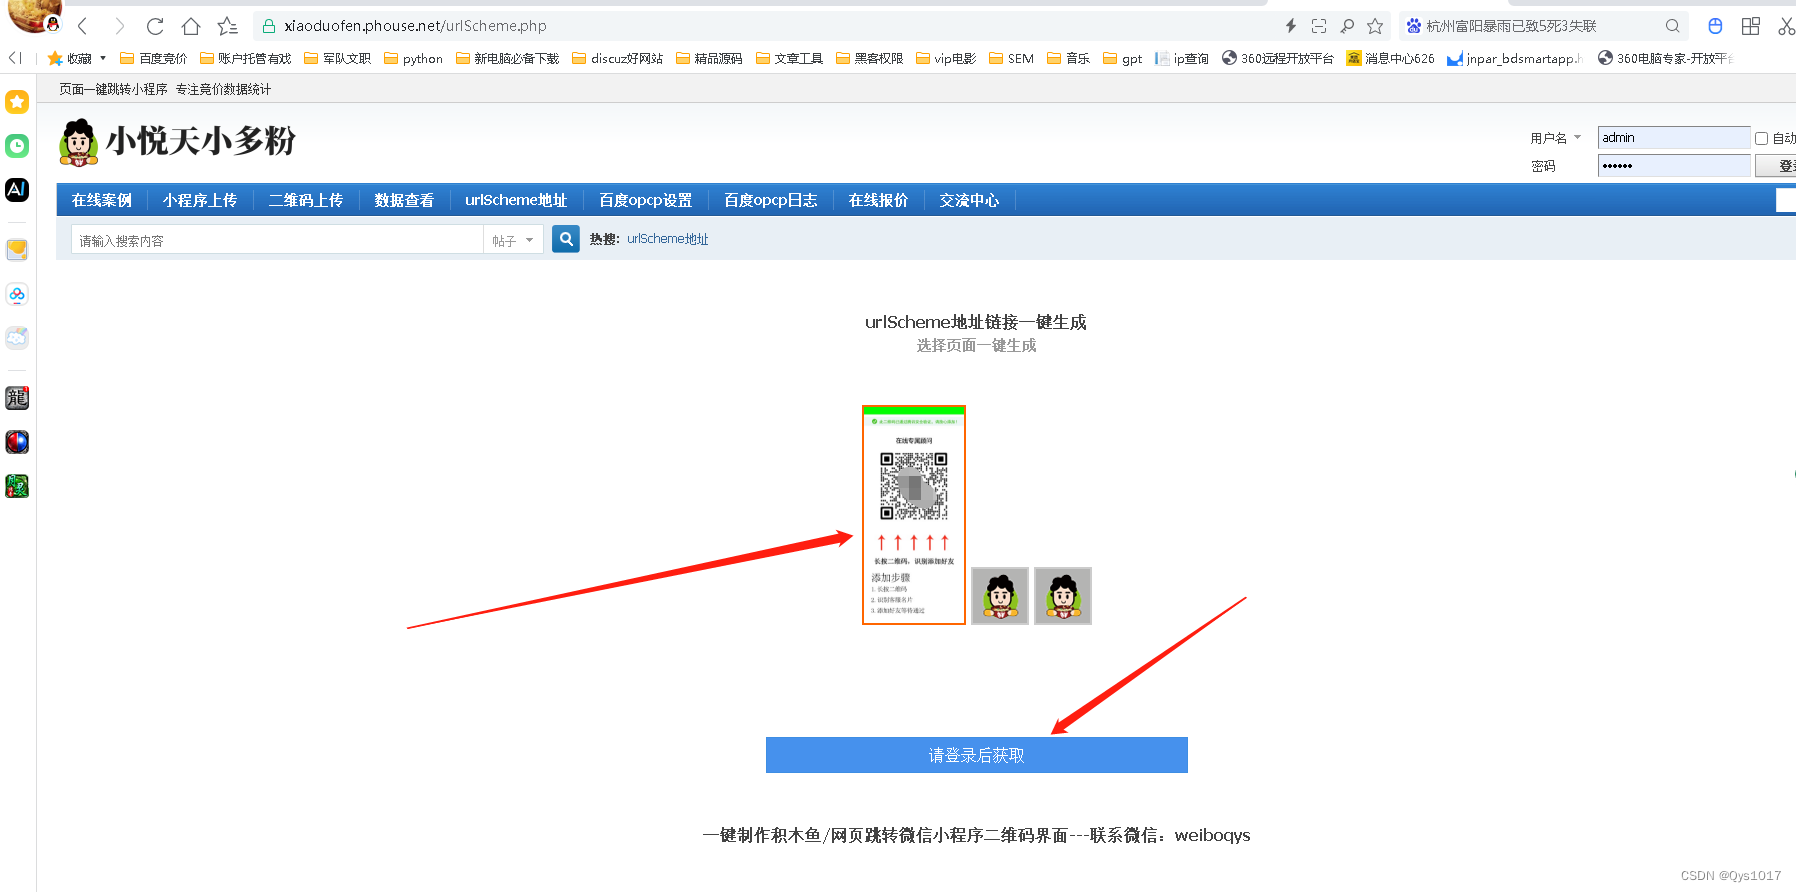
Task: Click the mouse gesture icon in the toolbar
Action: tap(1715, 26)
